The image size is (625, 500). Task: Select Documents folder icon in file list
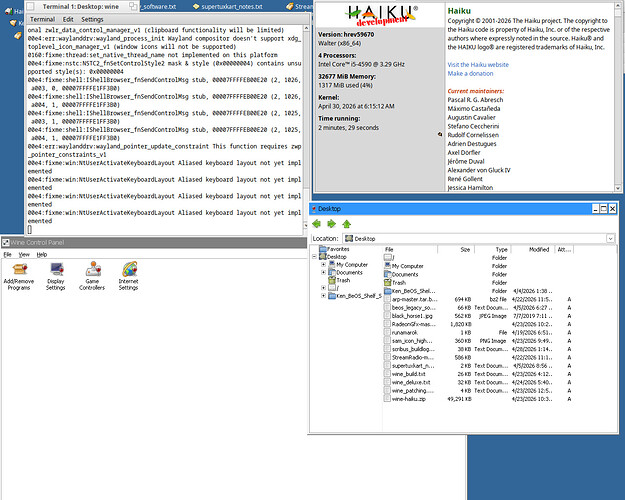point(388,274)
